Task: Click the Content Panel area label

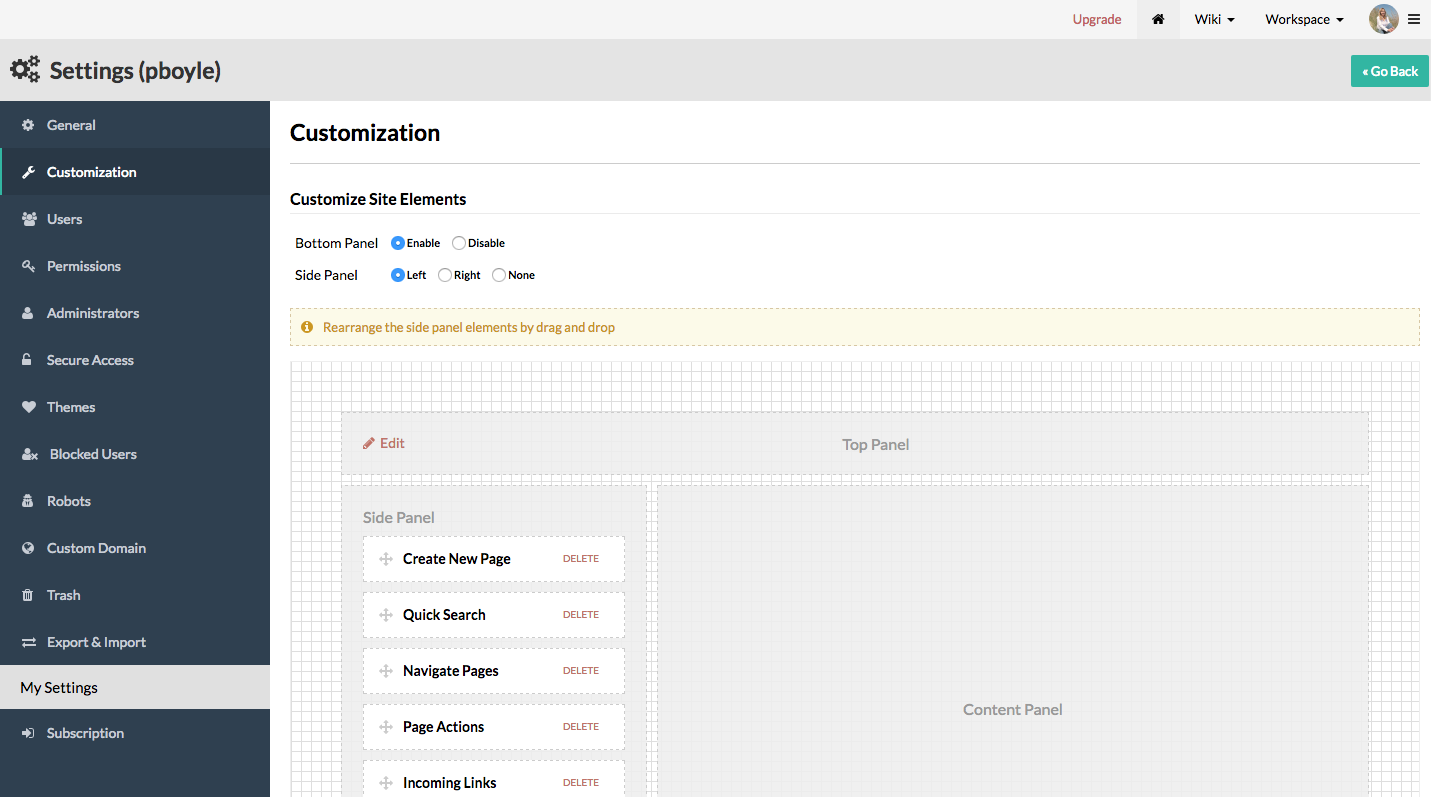Action: click(x=1012, y=709)
